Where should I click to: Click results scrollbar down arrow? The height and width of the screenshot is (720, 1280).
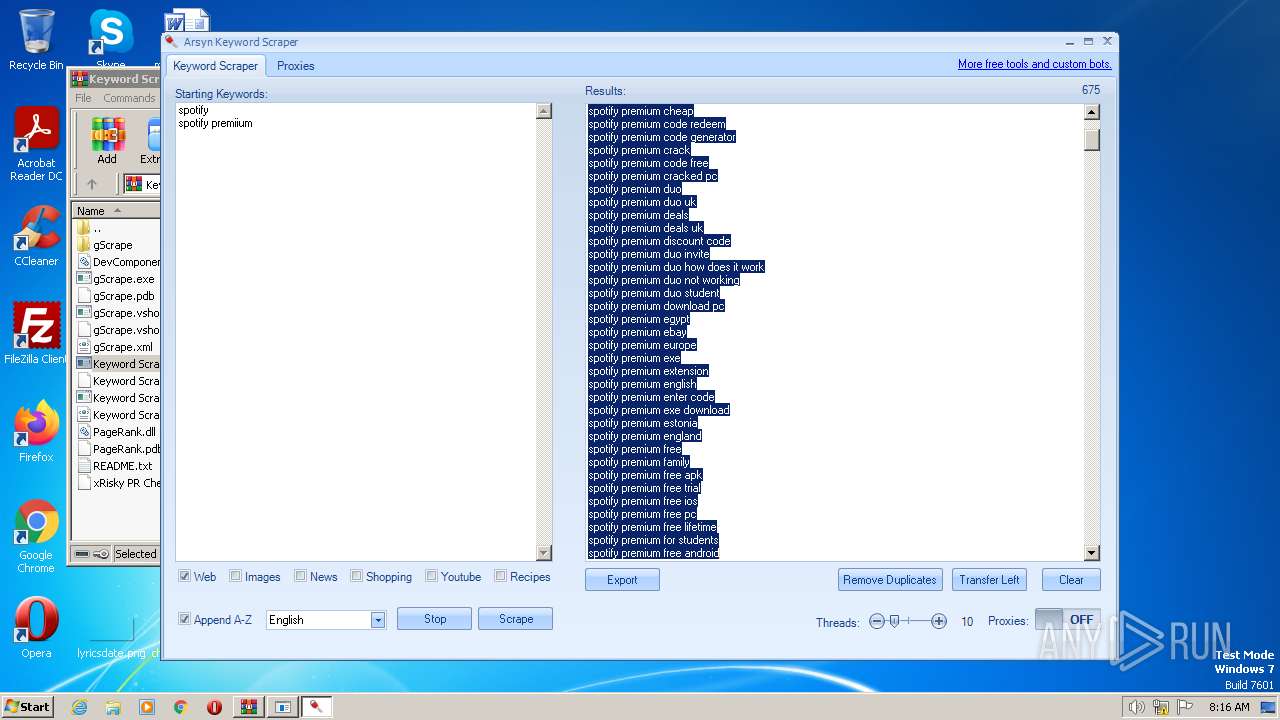(x=1091, y=553)
